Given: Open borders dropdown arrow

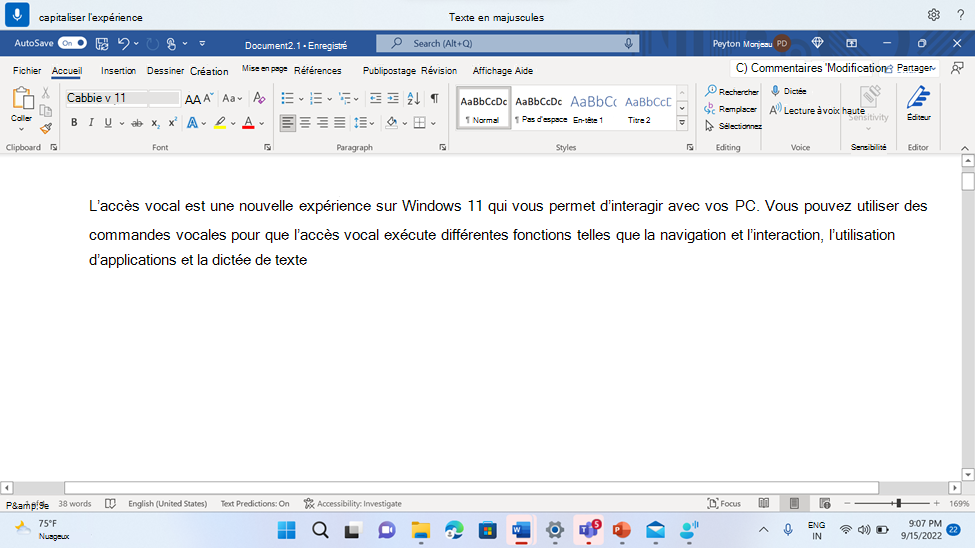Looking at the screenshot, I should pos(433,123).
